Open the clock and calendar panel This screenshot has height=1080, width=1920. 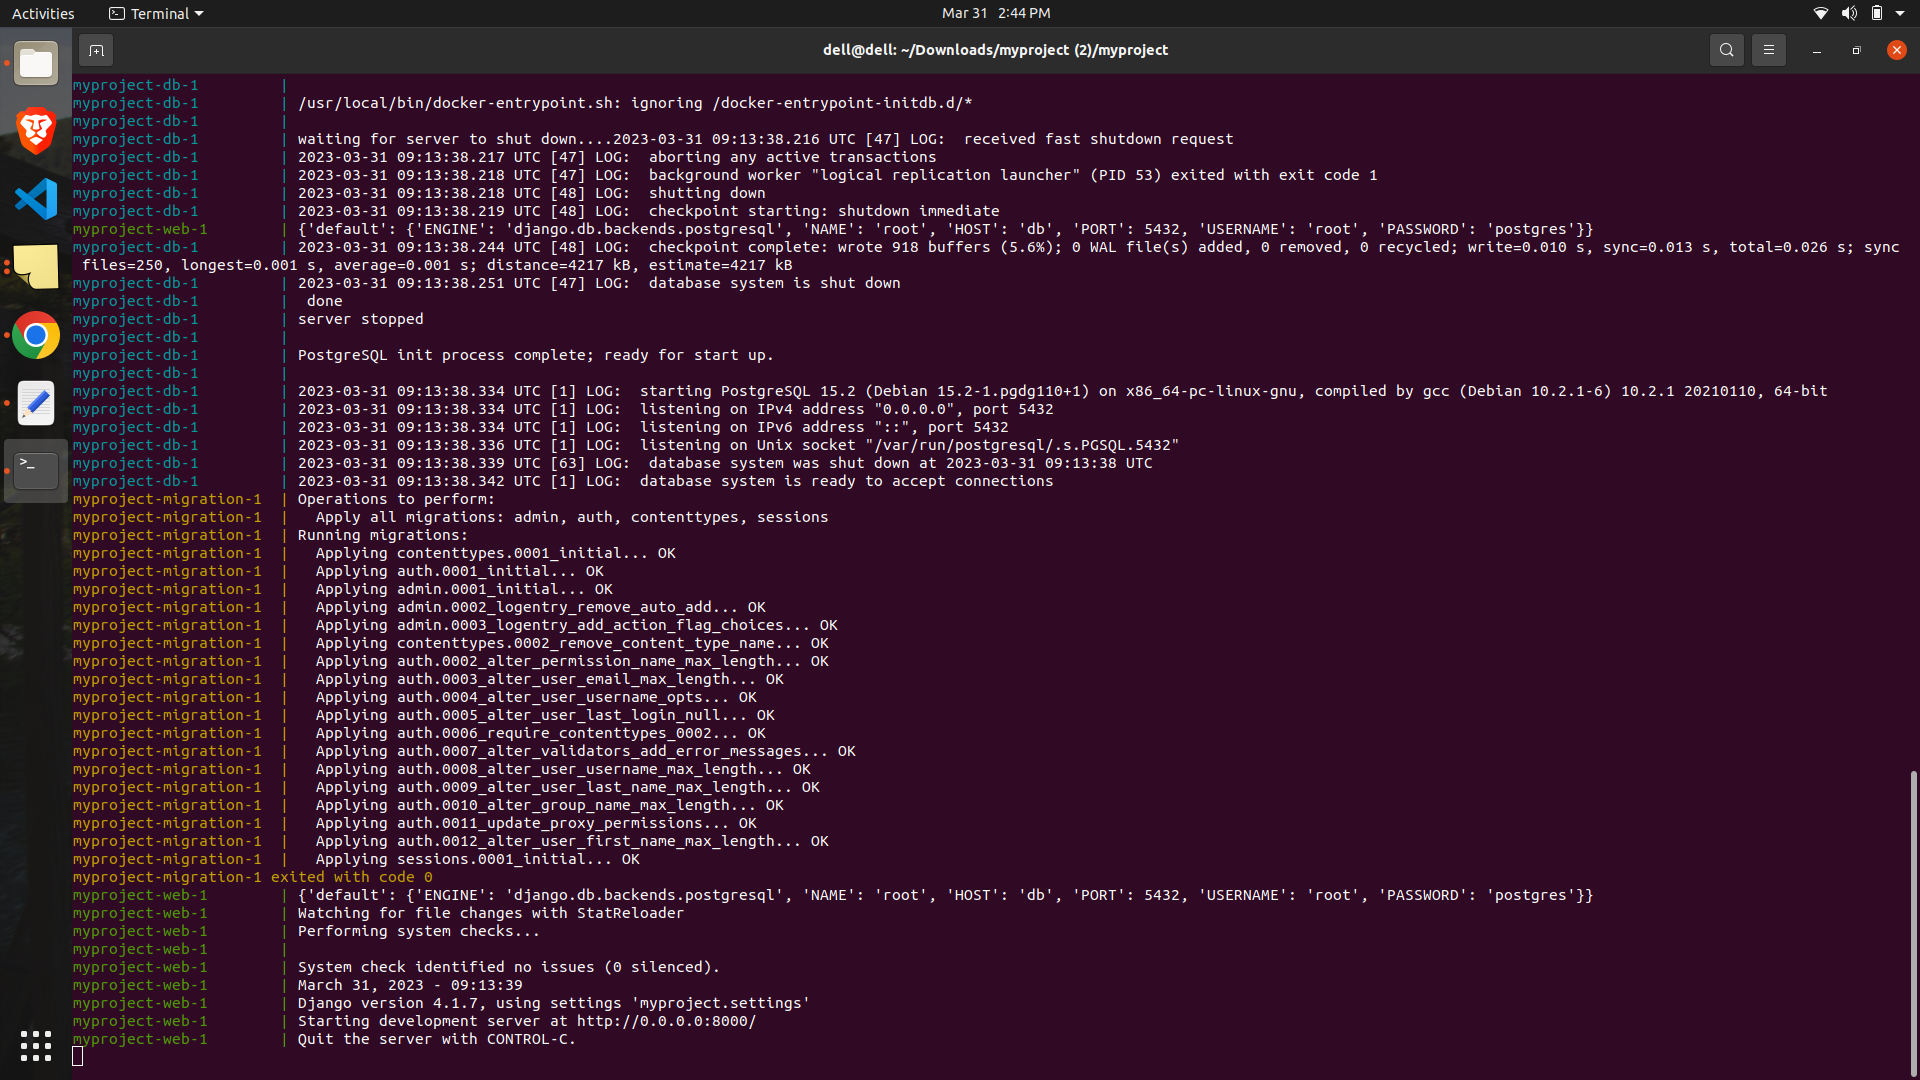pos(996,13)
